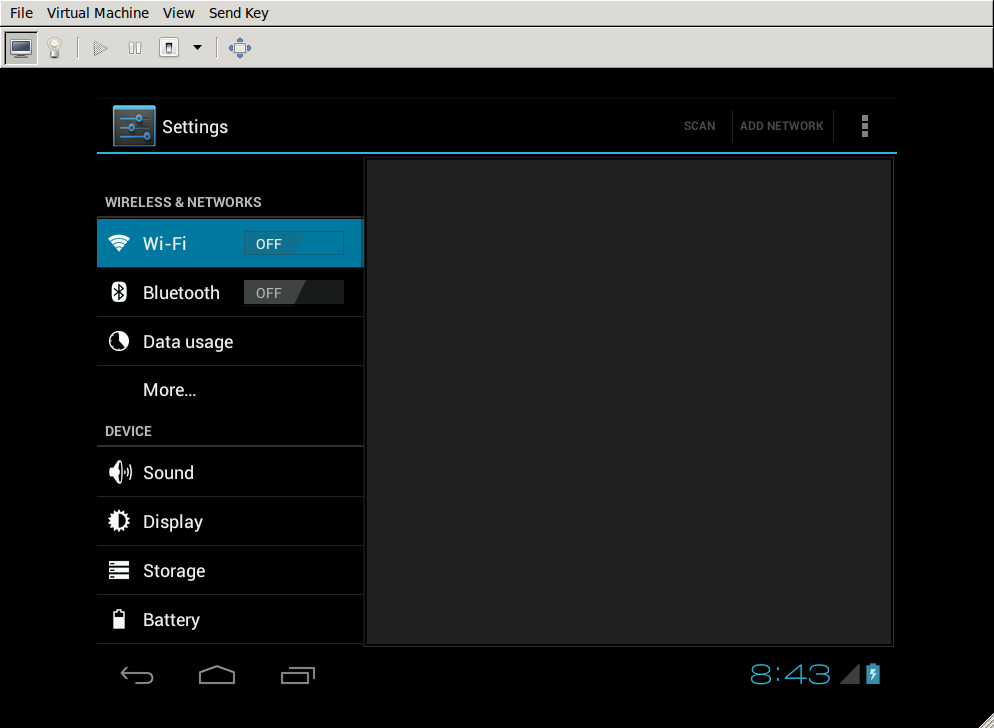994x728 pixels.
Task: Open the Virtual Machine menu
Action: [x=97, y=12]
